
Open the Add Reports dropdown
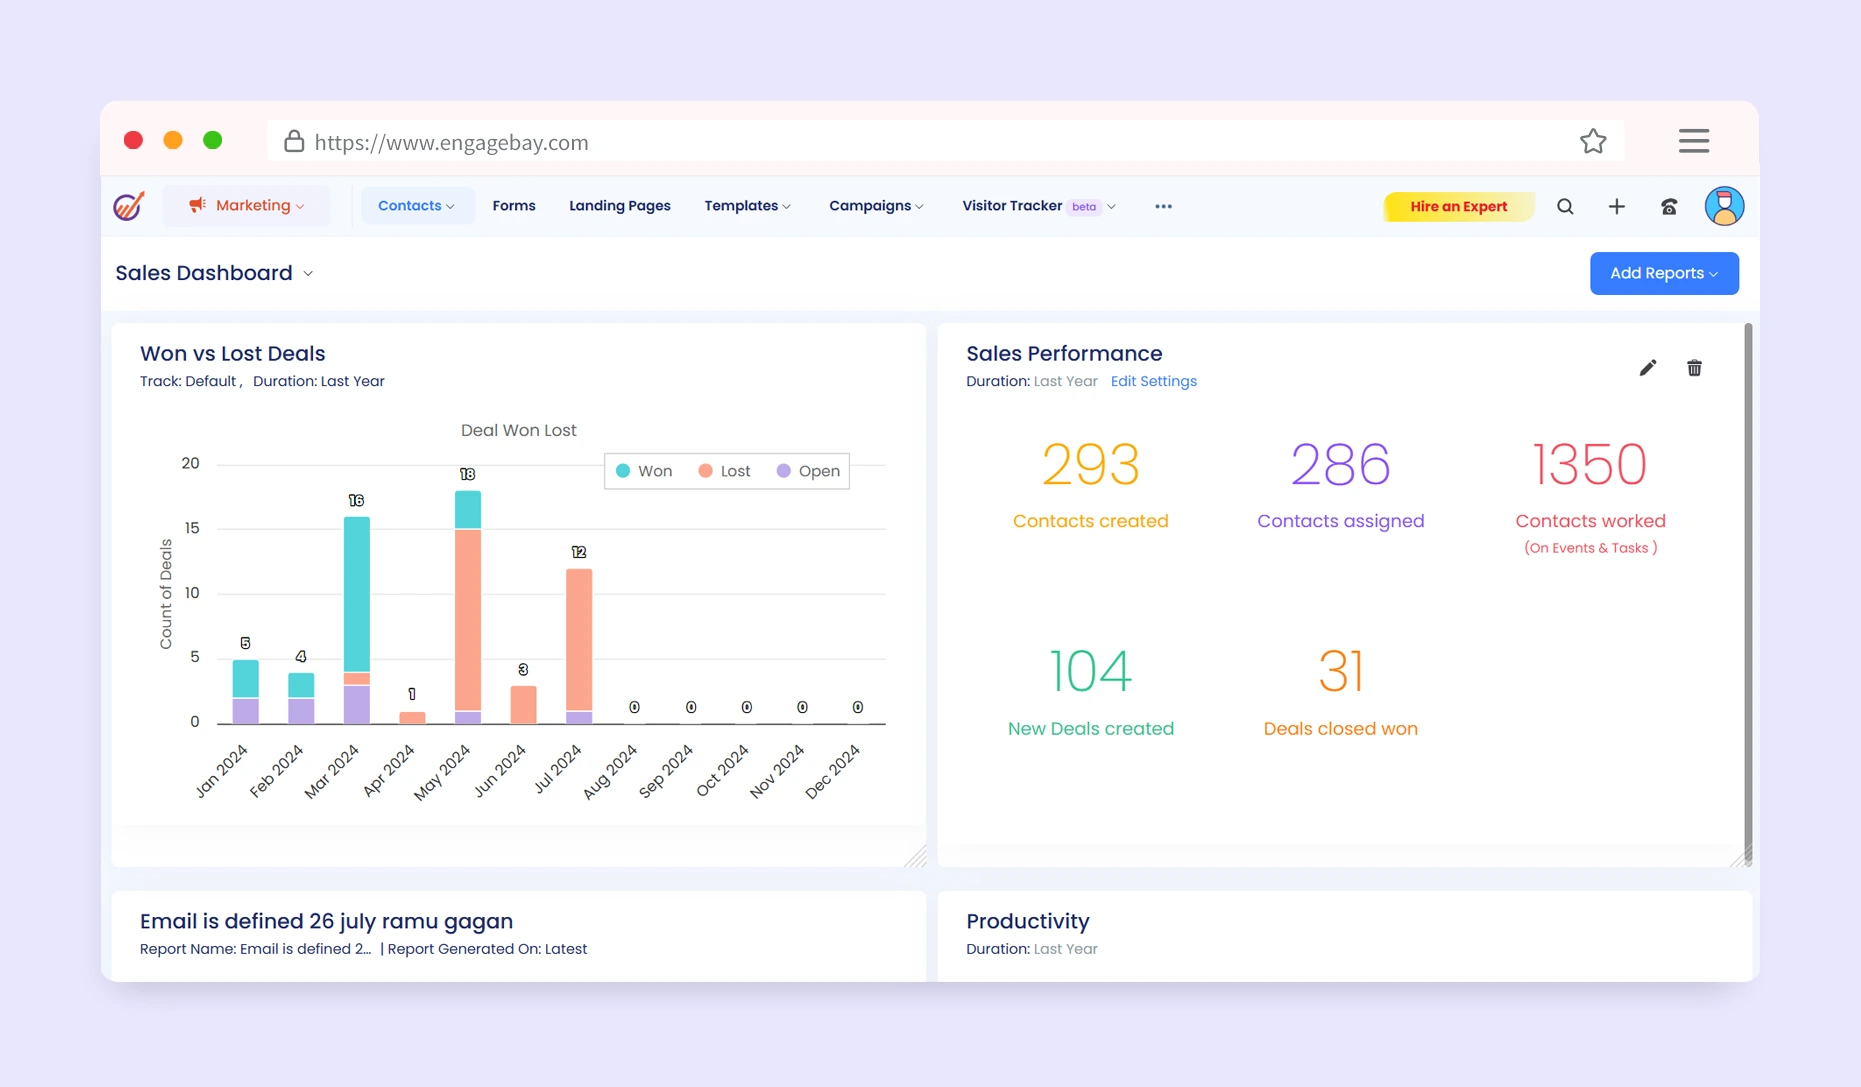pos(1663,273)
